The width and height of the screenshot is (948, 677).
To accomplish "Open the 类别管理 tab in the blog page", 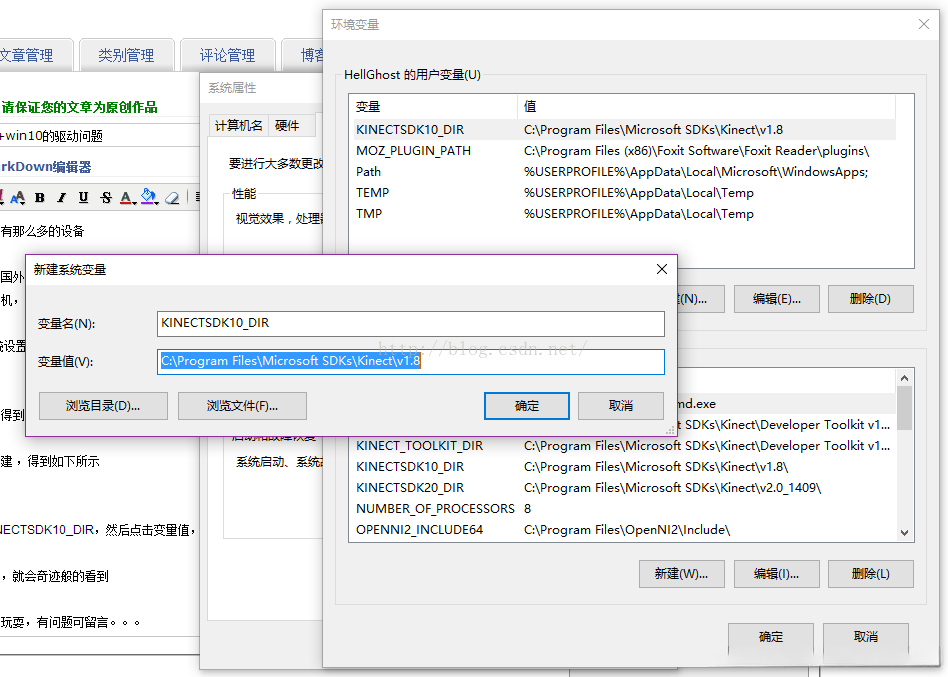I will pos(126,56).
